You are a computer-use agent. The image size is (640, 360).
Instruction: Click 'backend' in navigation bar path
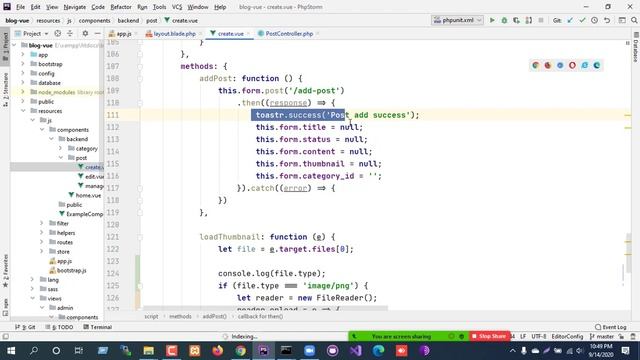(128, 20)
